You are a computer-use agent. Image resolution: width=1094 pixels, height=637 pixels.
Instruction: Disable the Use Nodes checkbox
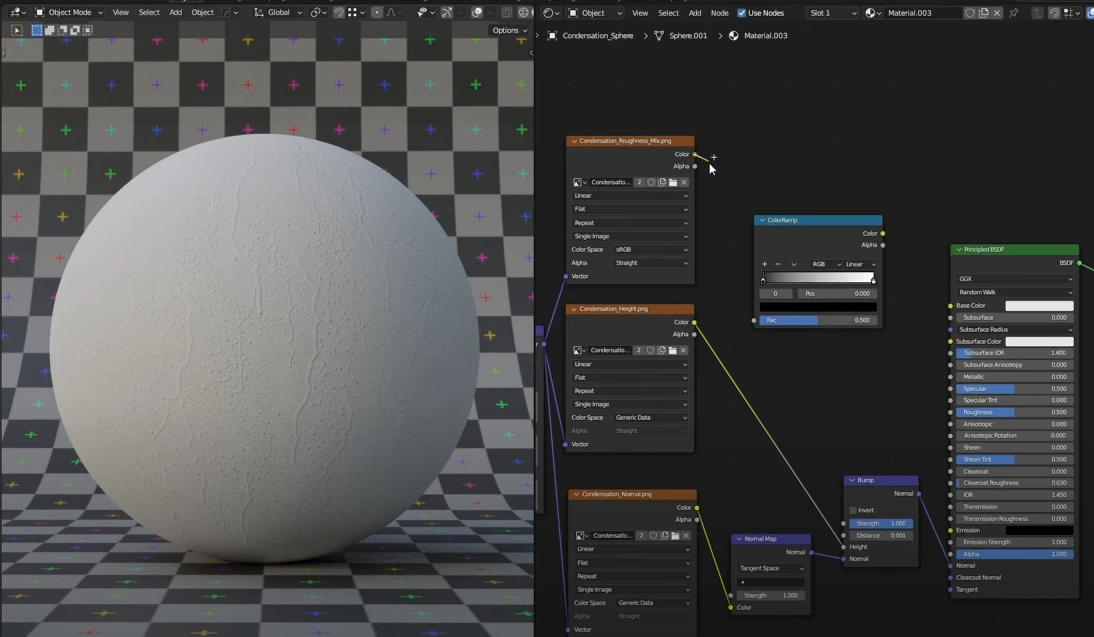click(741, 13)
